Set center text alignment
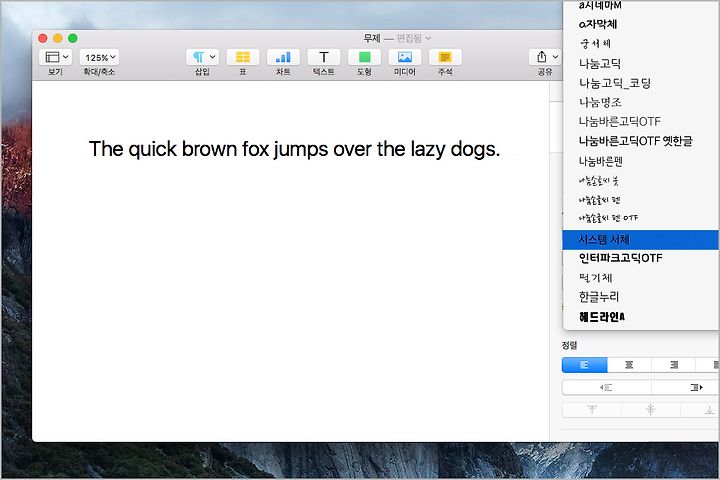The height and width of the screenshot is (480, 720). pos(629,365)
